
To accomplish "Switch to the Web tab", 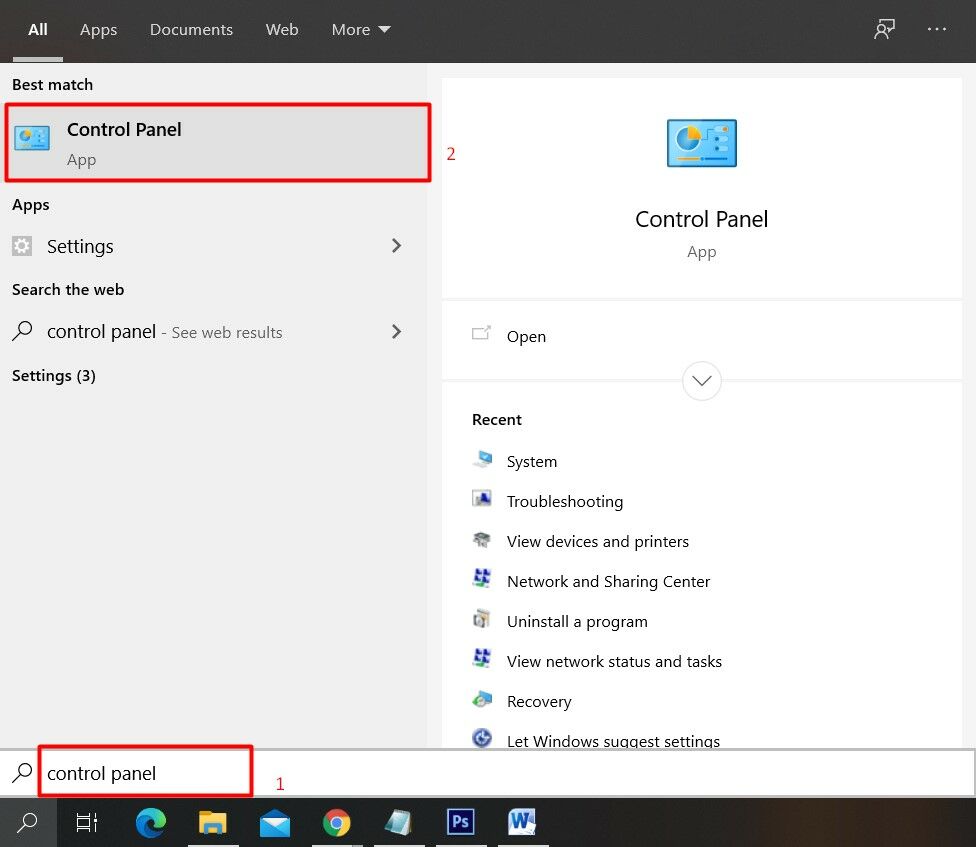I will [x=281, y=29].
